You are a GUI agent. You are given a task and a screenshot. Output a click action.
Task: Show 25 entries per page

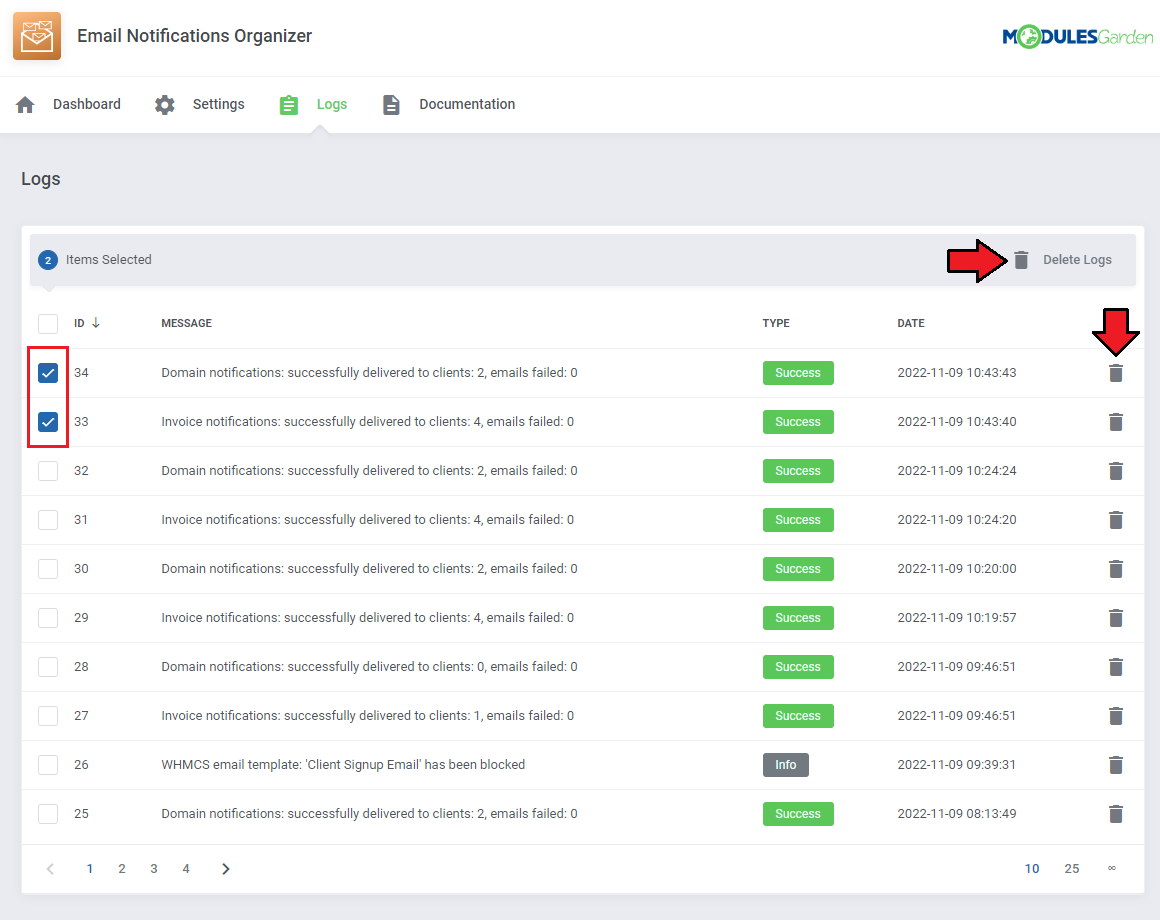[x=1072, y=869]
